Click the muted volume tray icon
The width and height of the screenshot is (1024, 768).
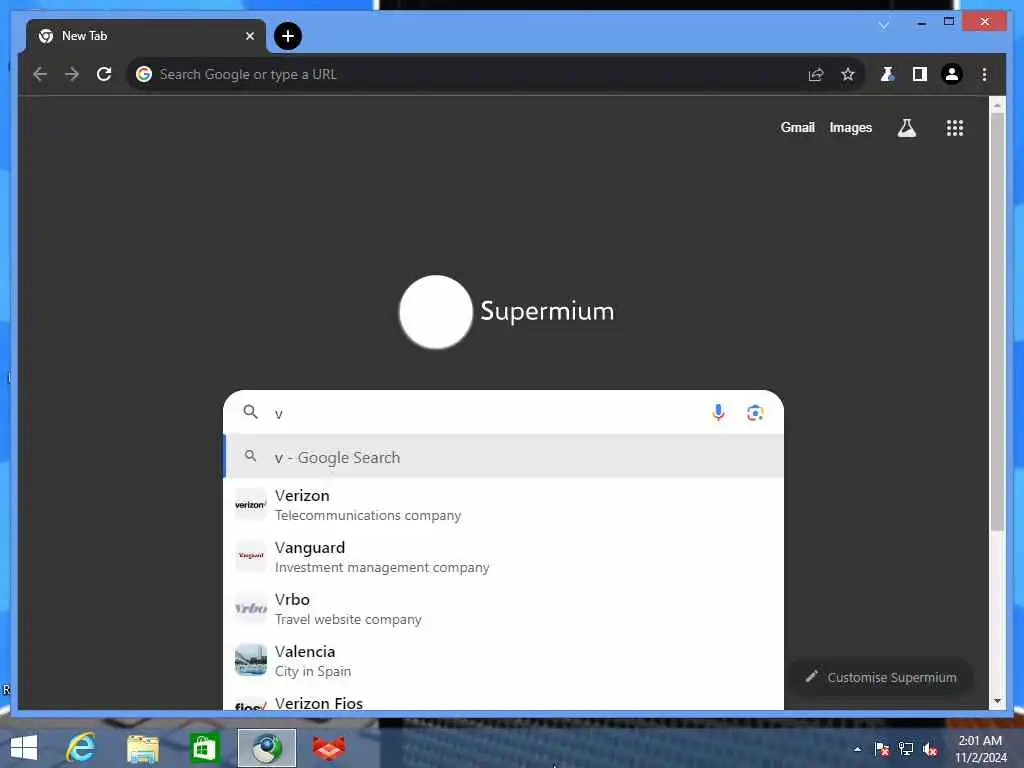click(930, 749)
